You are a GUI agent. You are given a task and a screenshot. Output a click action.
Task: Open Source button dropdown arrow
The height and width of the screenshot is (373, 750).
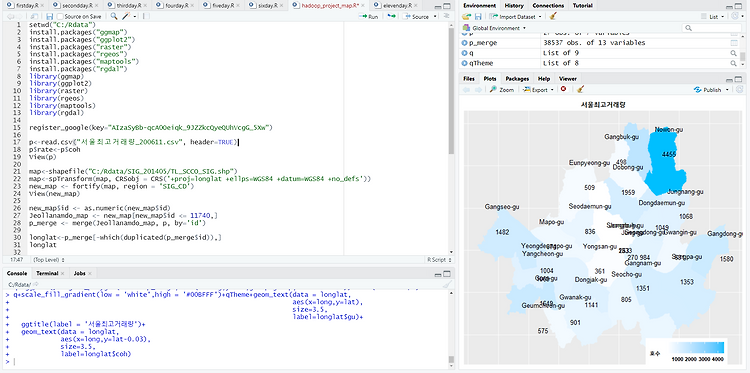coord(435,16)
